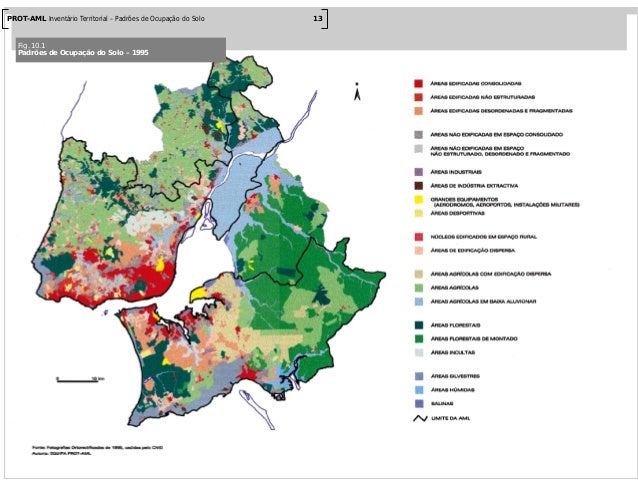Click the red Áreas Edificadas Consolidadas legend swatch
This screenshot has width=638, height=487.
coord(418,83)
